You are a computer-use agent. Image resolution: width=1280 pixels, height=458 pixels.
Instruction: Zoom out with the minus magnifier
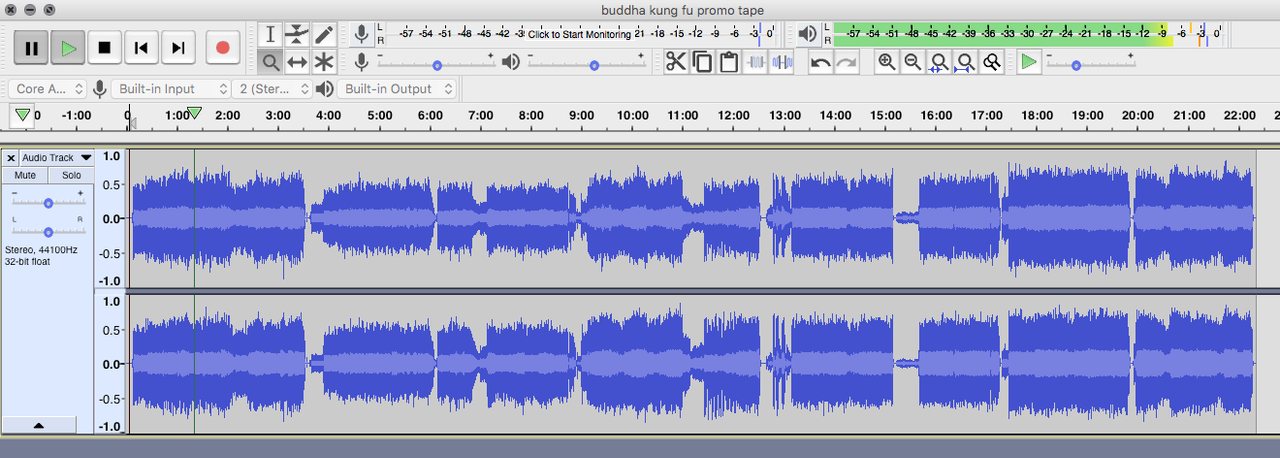click(912, 62)
